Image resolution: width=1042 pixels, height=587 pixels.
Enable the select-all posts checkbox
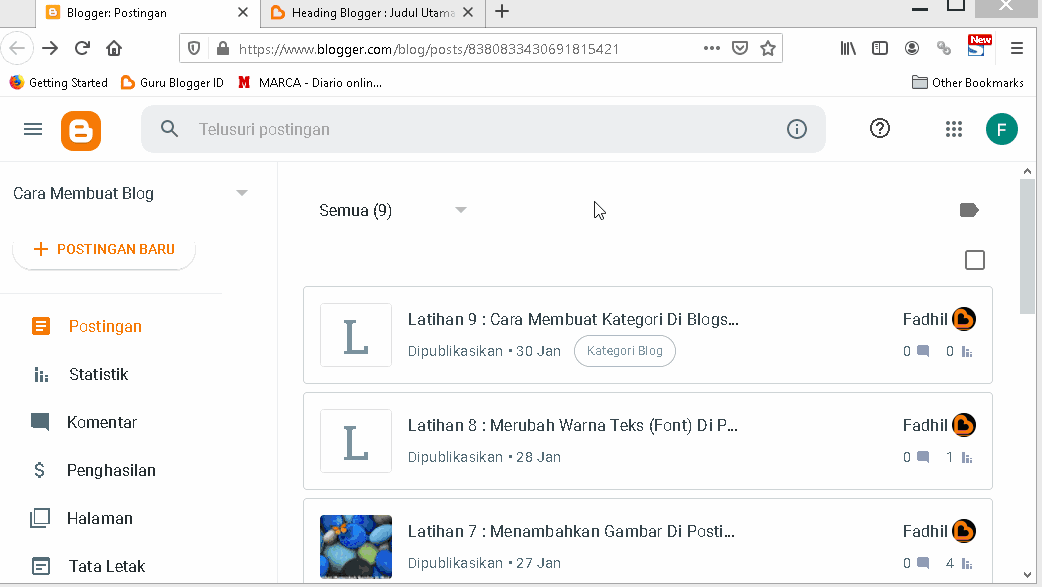[975, 260]
